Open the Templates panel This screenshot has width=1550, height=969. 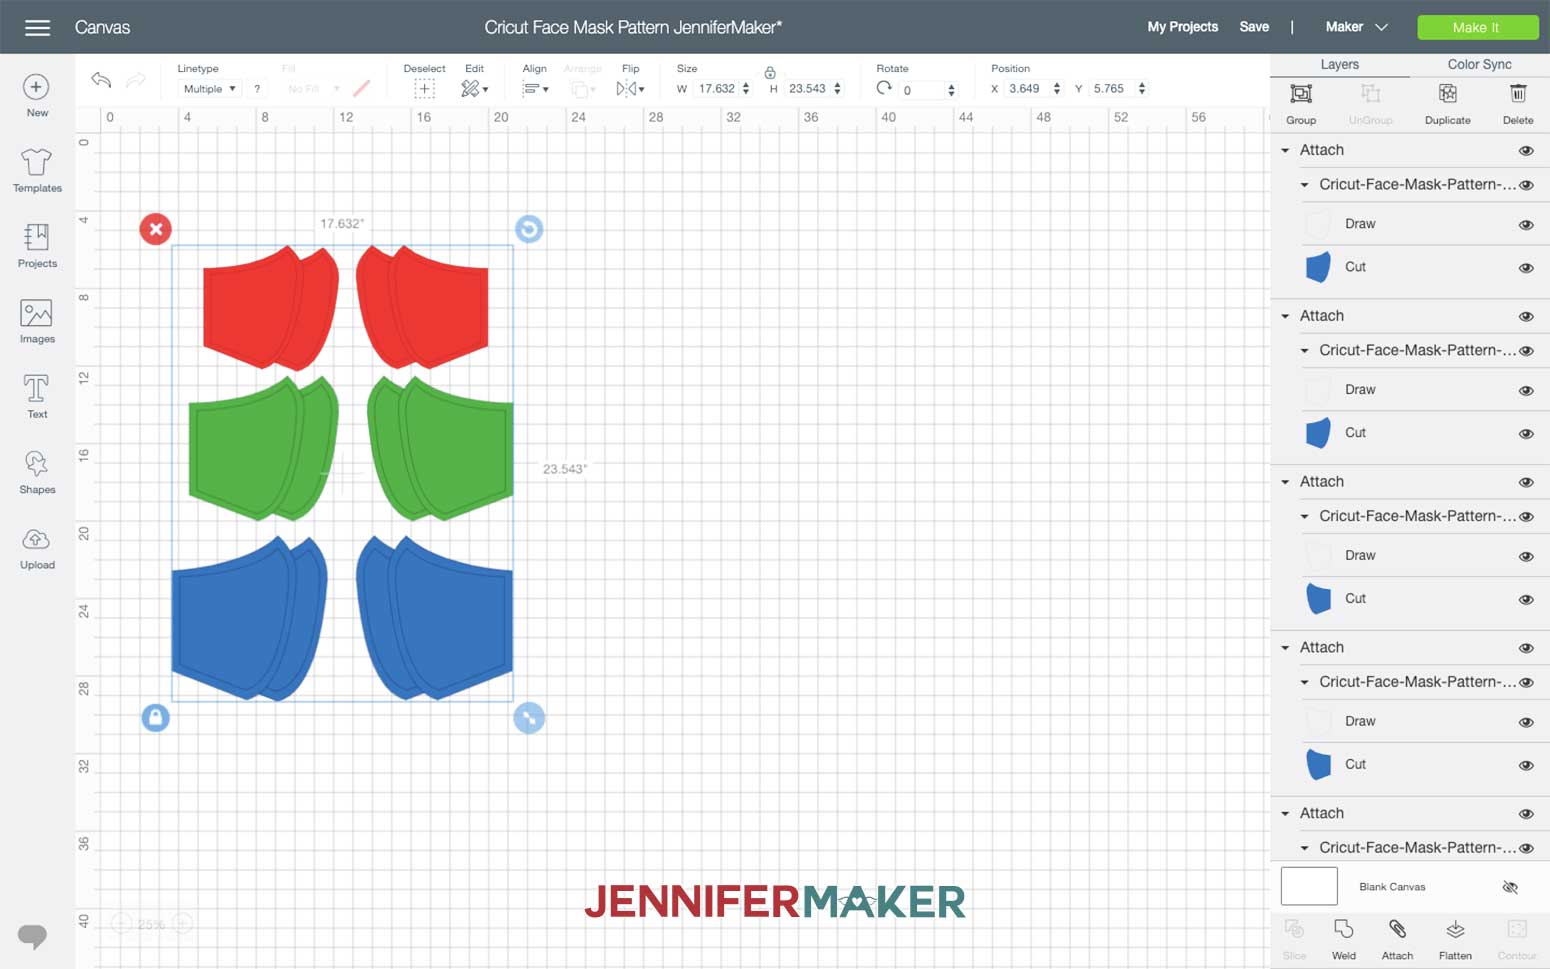(x=36, y=170)
